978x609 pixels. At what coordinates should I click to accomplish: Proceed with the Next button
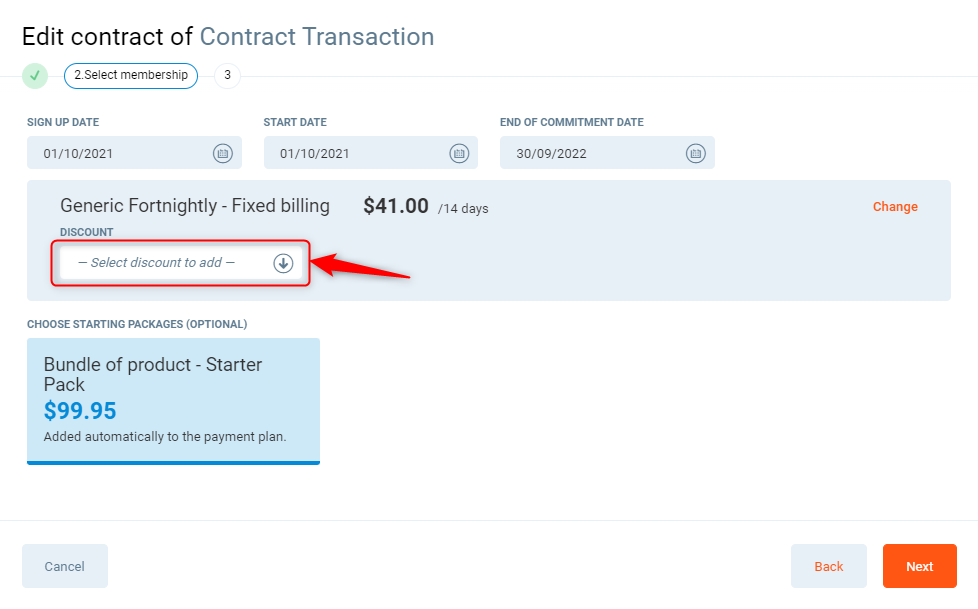(x=919, y=566)
